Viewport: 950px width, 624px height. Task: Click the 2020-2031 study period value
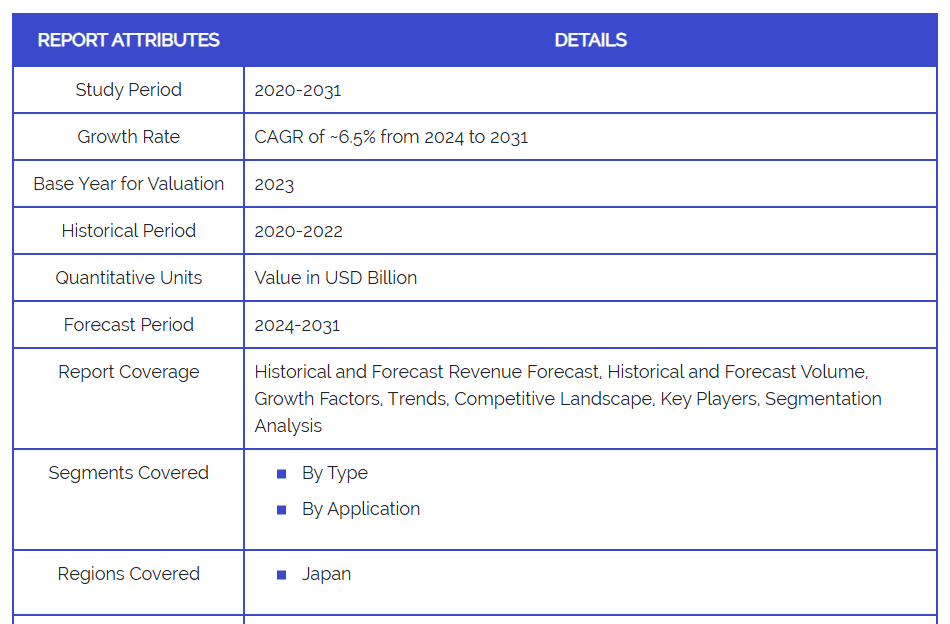298,91
